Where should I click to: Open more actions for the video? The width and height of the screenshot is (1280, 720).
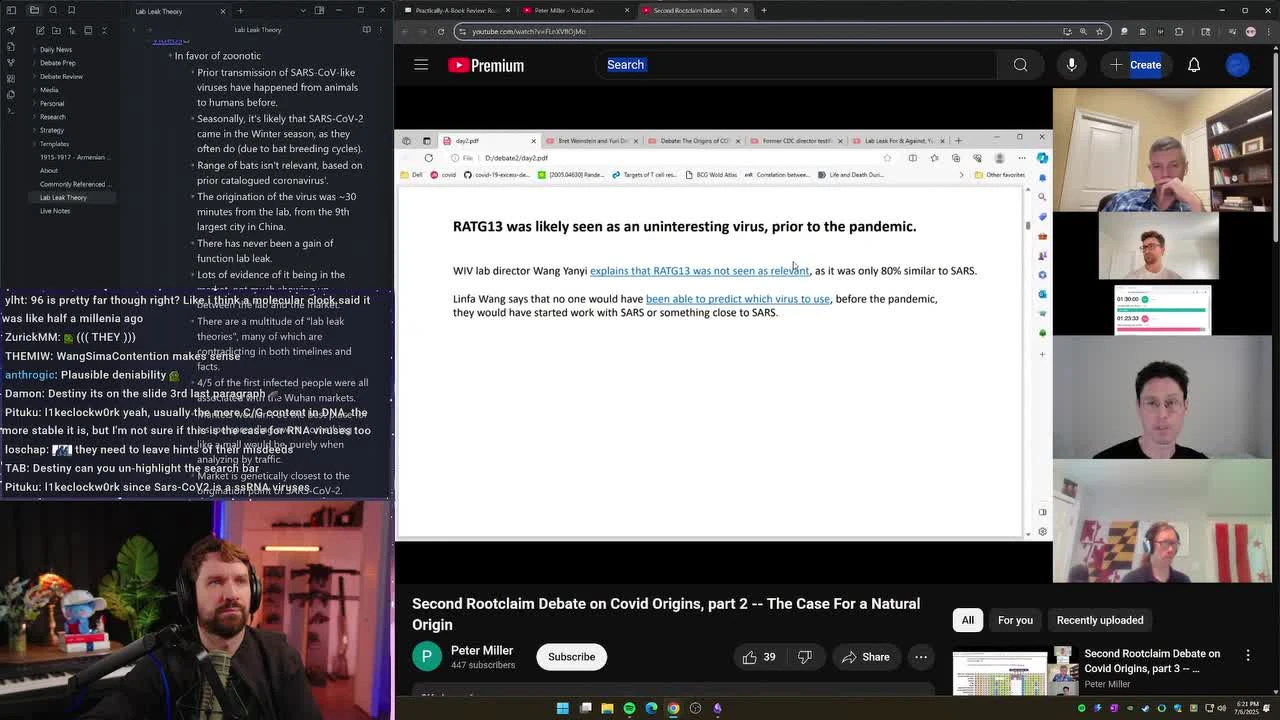coord(921,657)
